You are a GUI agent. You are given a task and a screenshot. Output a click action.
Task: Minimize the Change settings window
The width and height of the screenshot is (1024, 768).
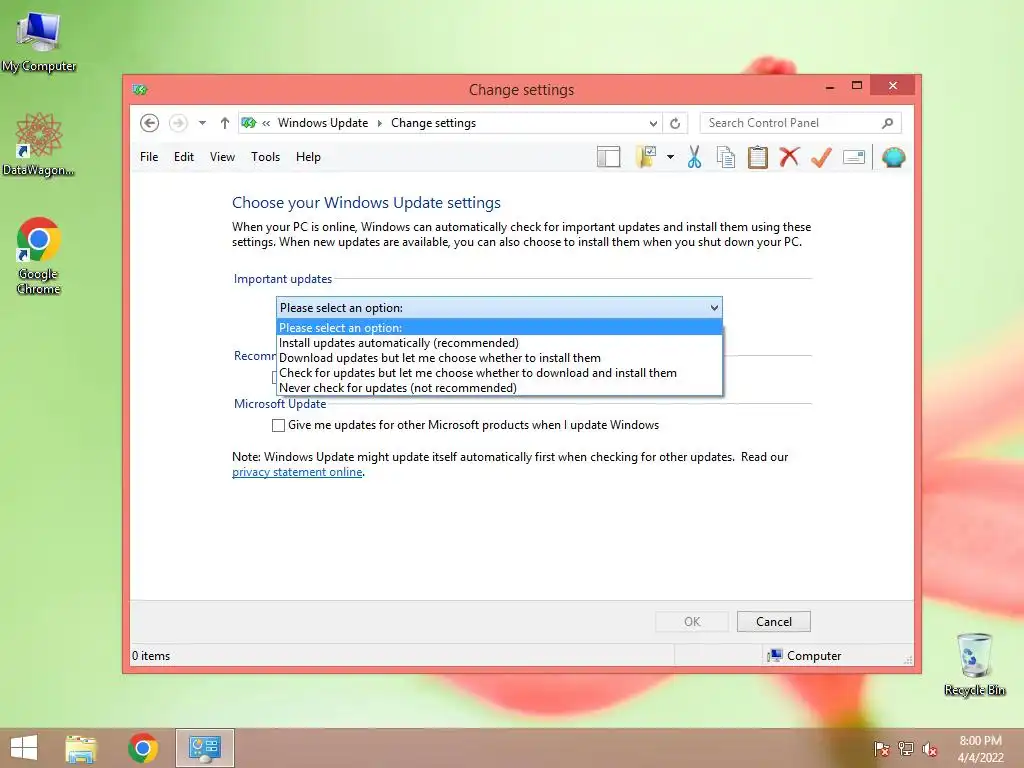830,86
